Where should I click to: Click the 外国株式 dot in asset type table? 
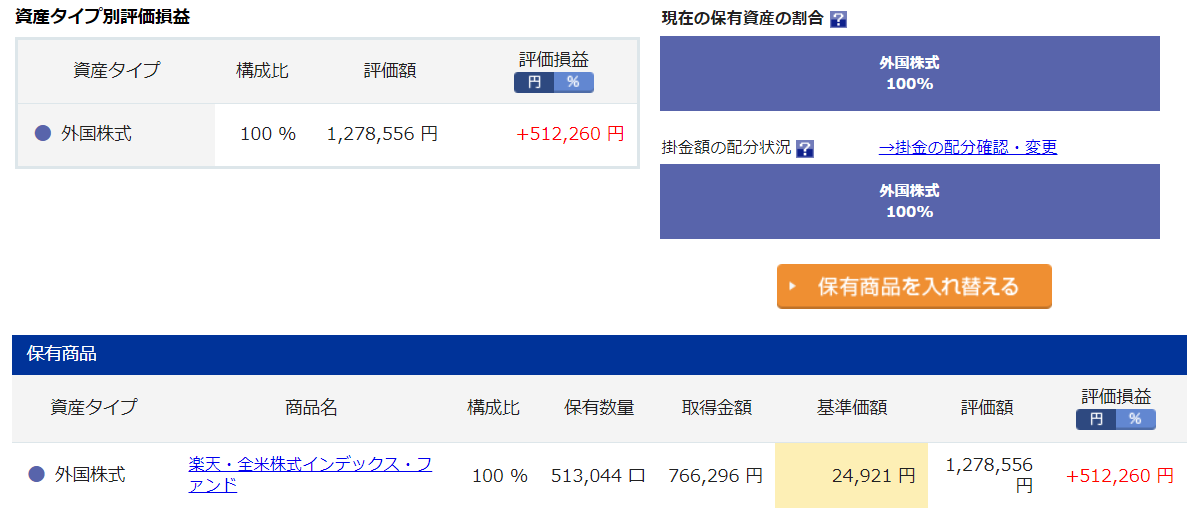point(43,134)
